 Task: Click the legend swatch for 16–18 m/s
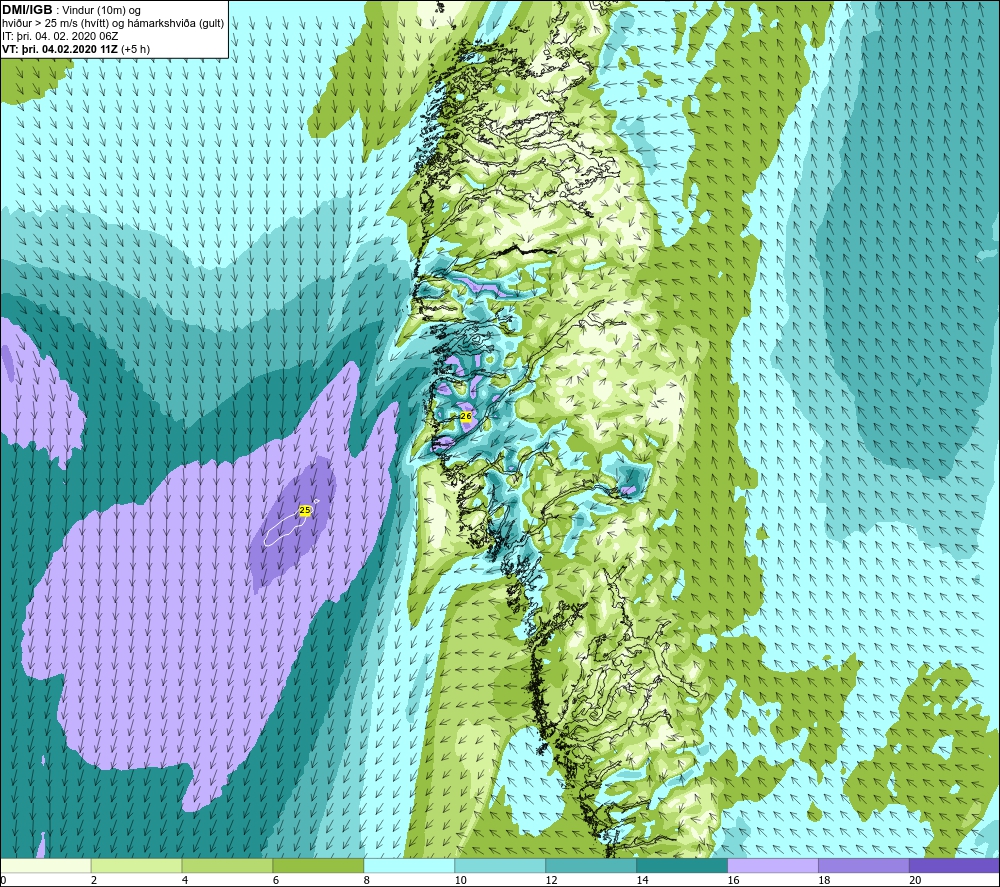coord(772,866)
